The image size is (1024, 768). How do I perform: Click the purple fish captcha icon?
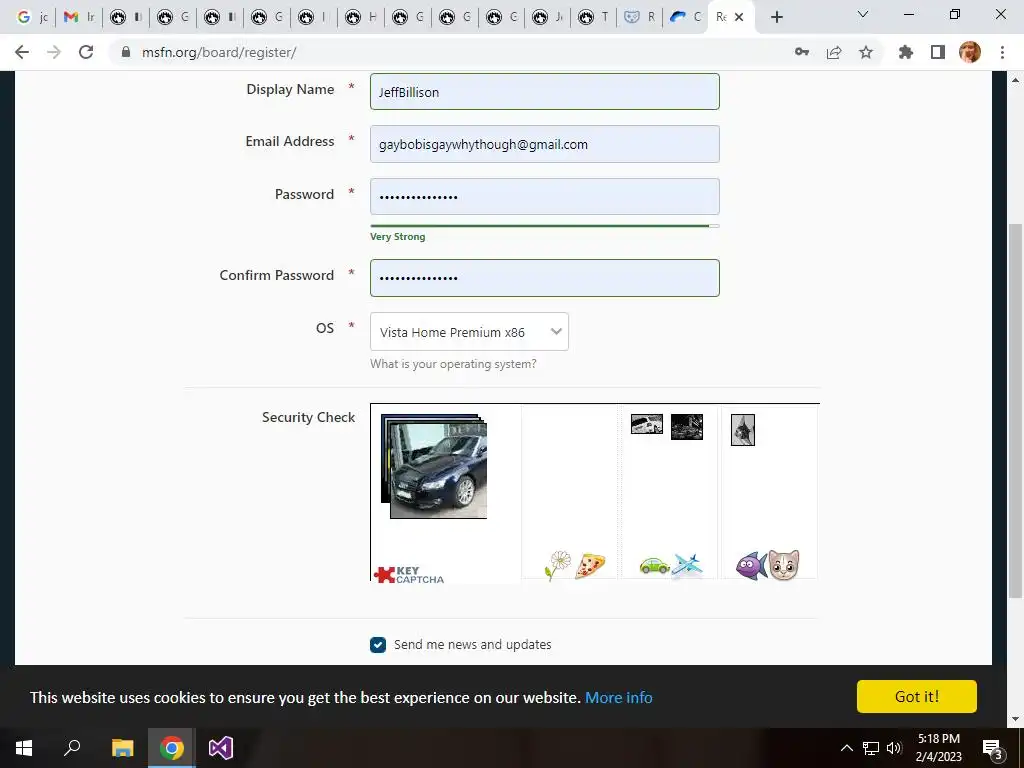click(751, 566)
